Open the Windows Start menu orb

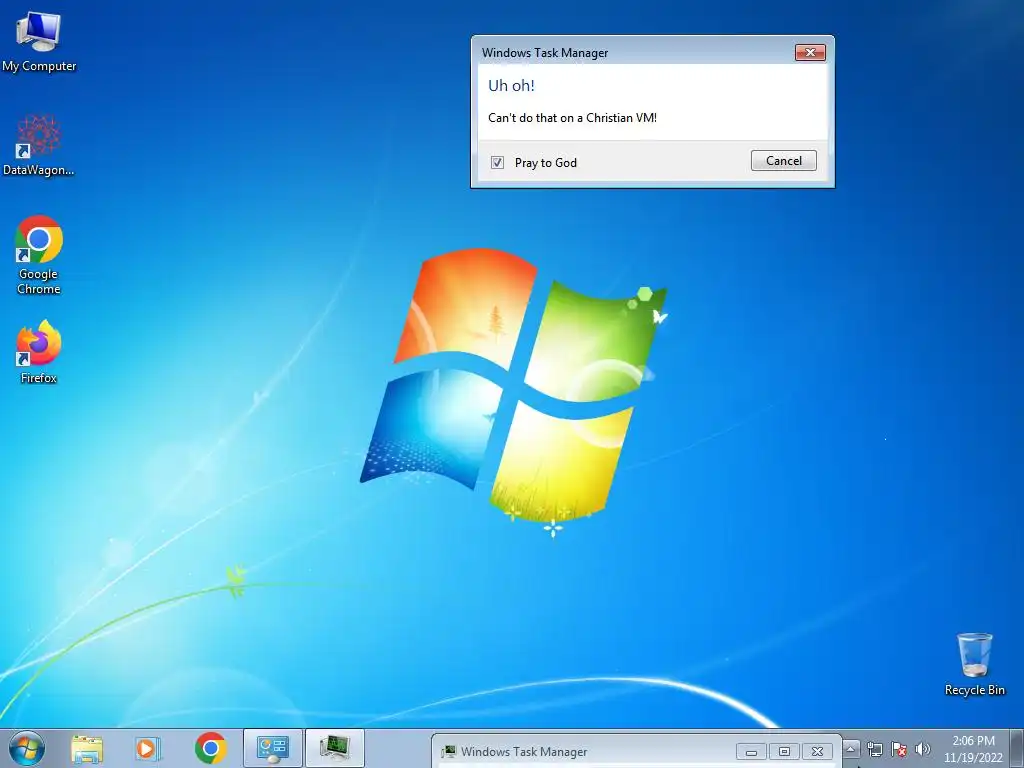coord(27,749)
